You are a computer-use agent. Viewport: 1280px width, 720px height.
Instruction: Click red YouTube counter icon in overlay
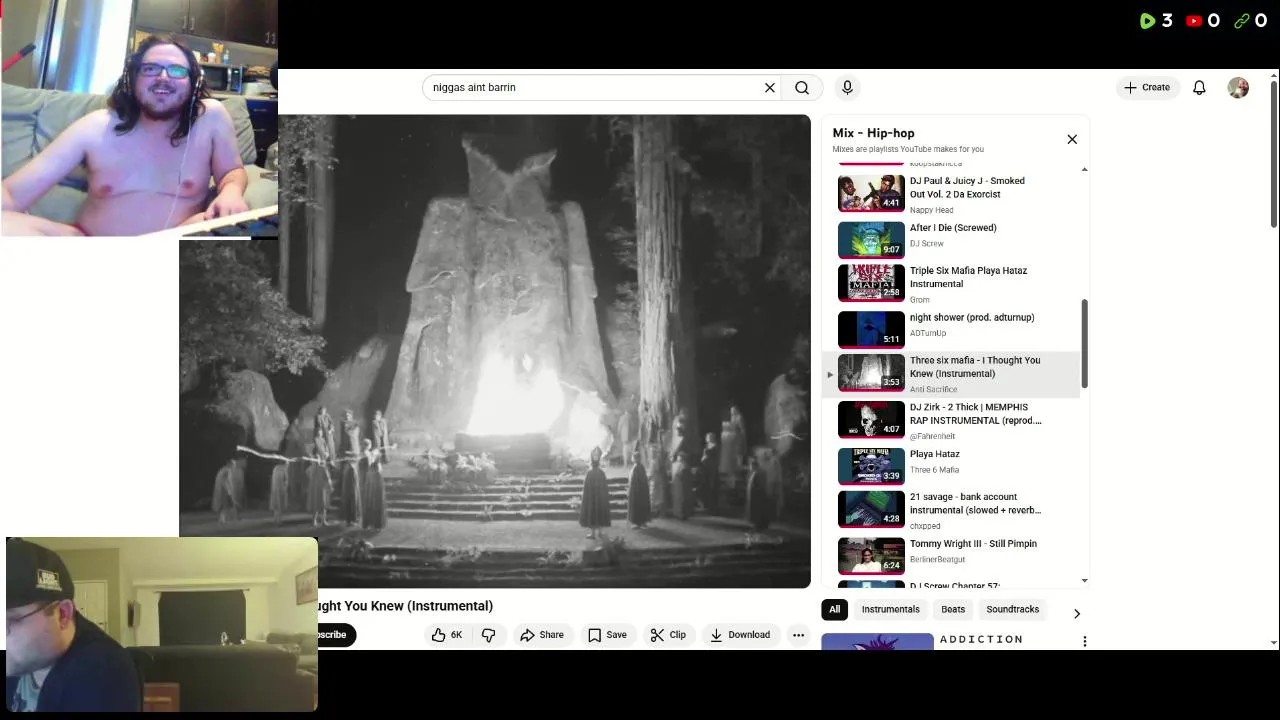click(1194, 21)
